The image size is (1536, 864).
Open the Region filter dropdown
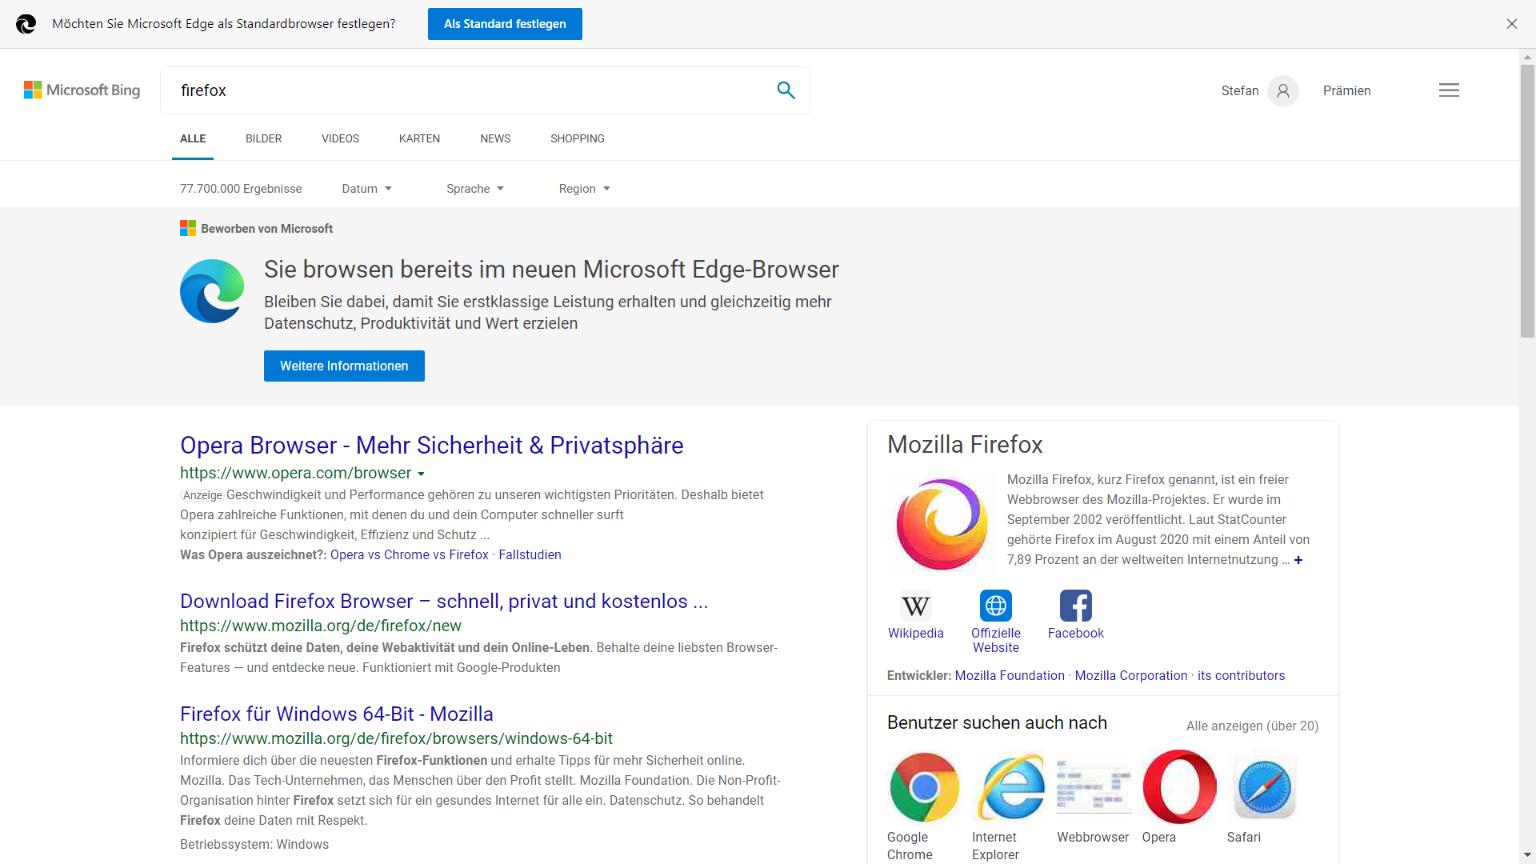coord(584,188)
